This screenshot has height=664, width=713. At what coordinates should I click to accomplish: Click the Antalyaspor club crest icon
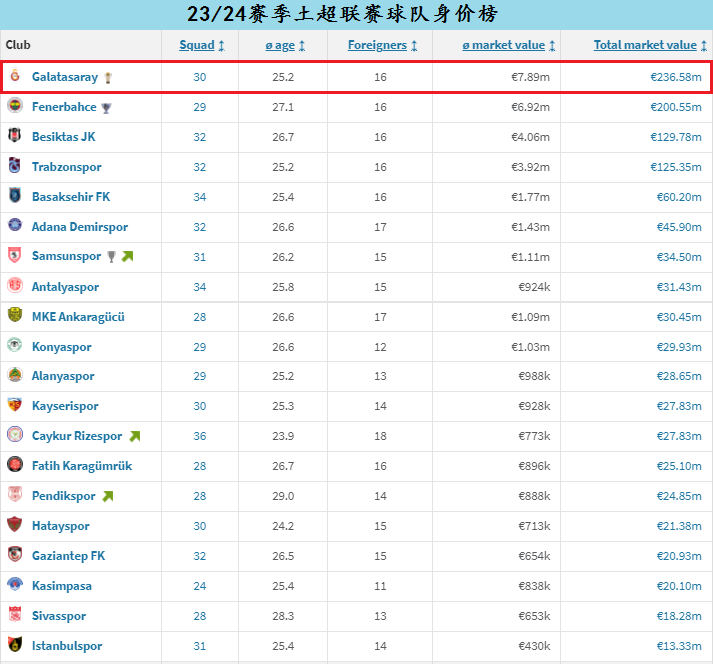15,285
